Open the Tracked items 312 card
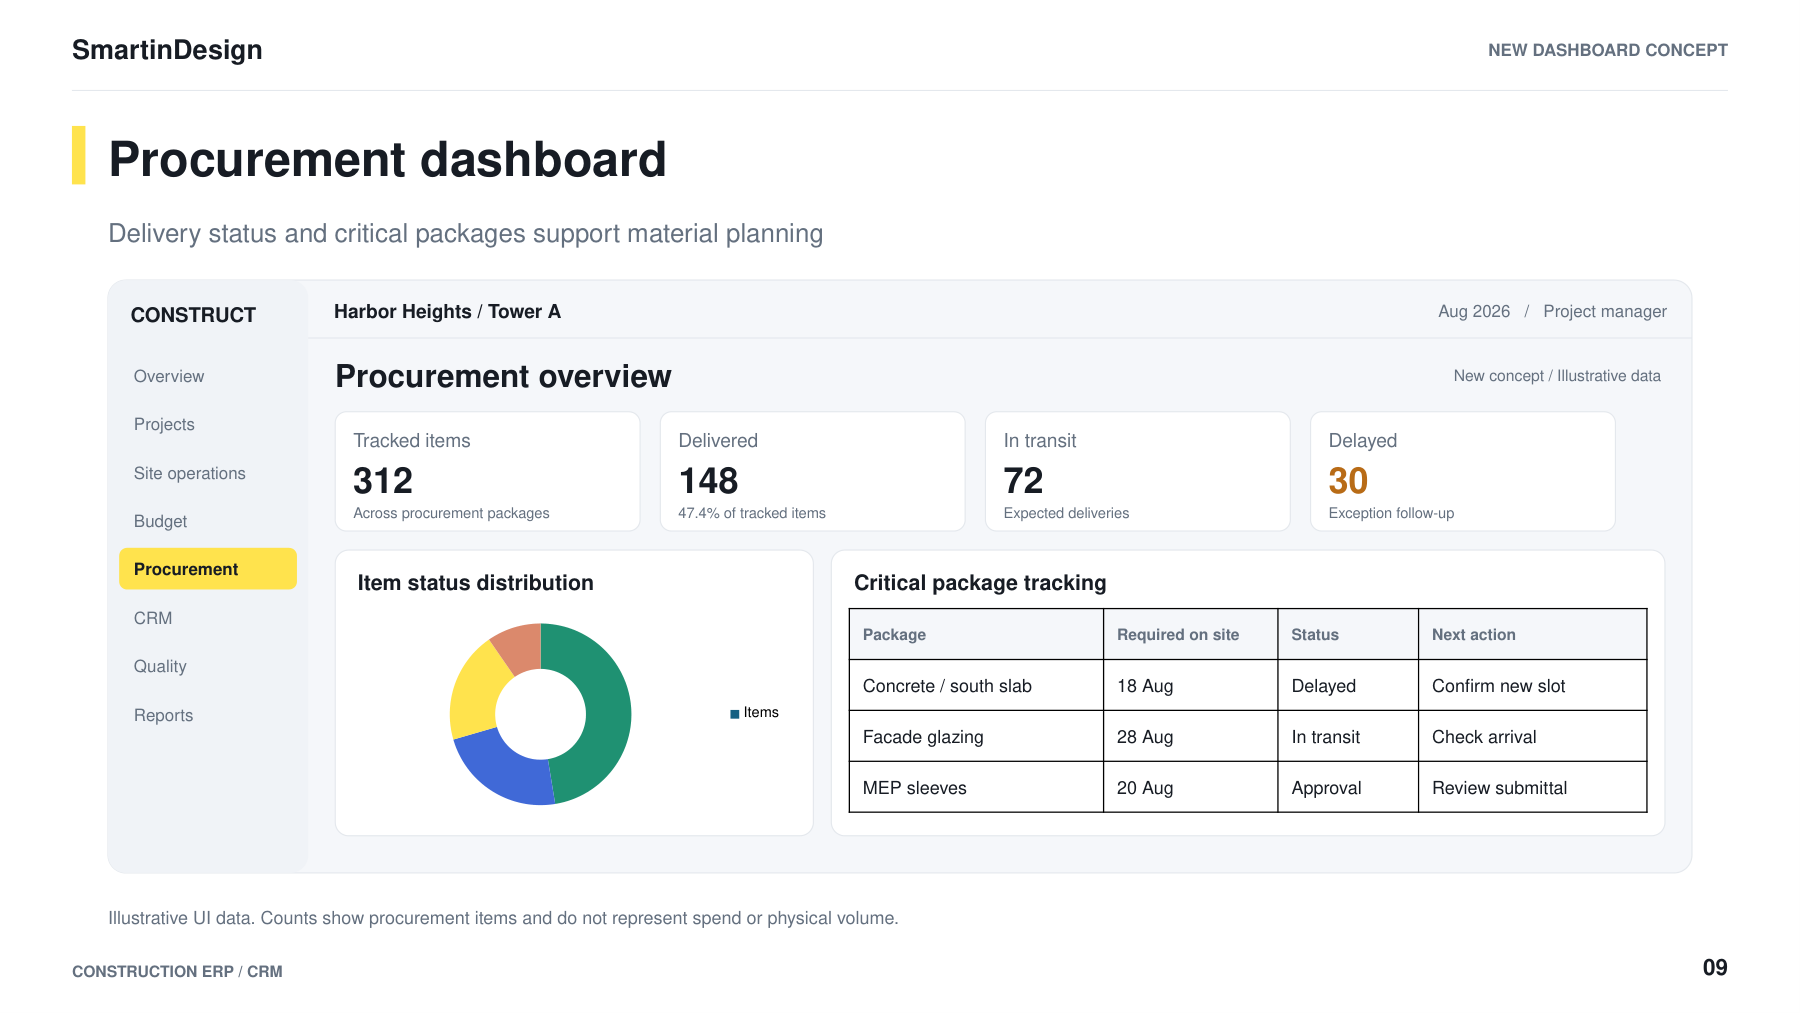Viewport: 1800px width, 1013px height. tap(488, 471)
